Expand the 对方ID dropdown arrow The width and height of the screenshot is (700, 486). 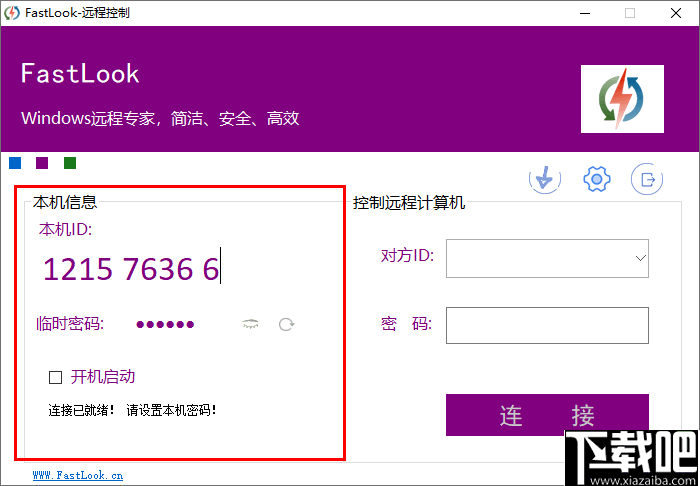click(641, 258)
